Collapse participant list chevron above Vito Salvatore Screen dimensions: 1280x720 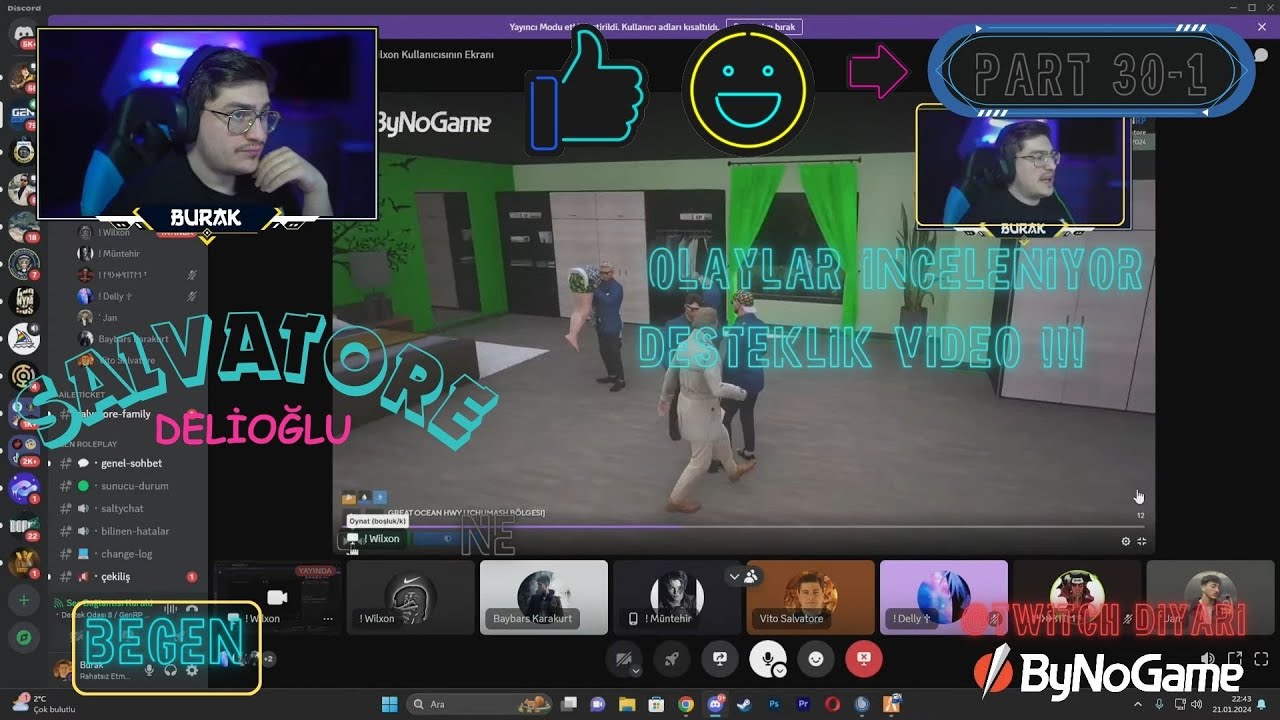[734, 576]
